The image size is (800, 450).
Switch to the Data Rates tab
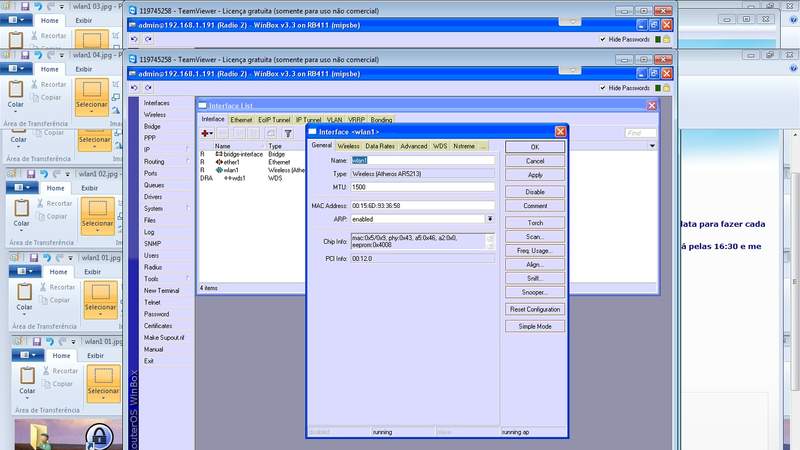point(380,146)
